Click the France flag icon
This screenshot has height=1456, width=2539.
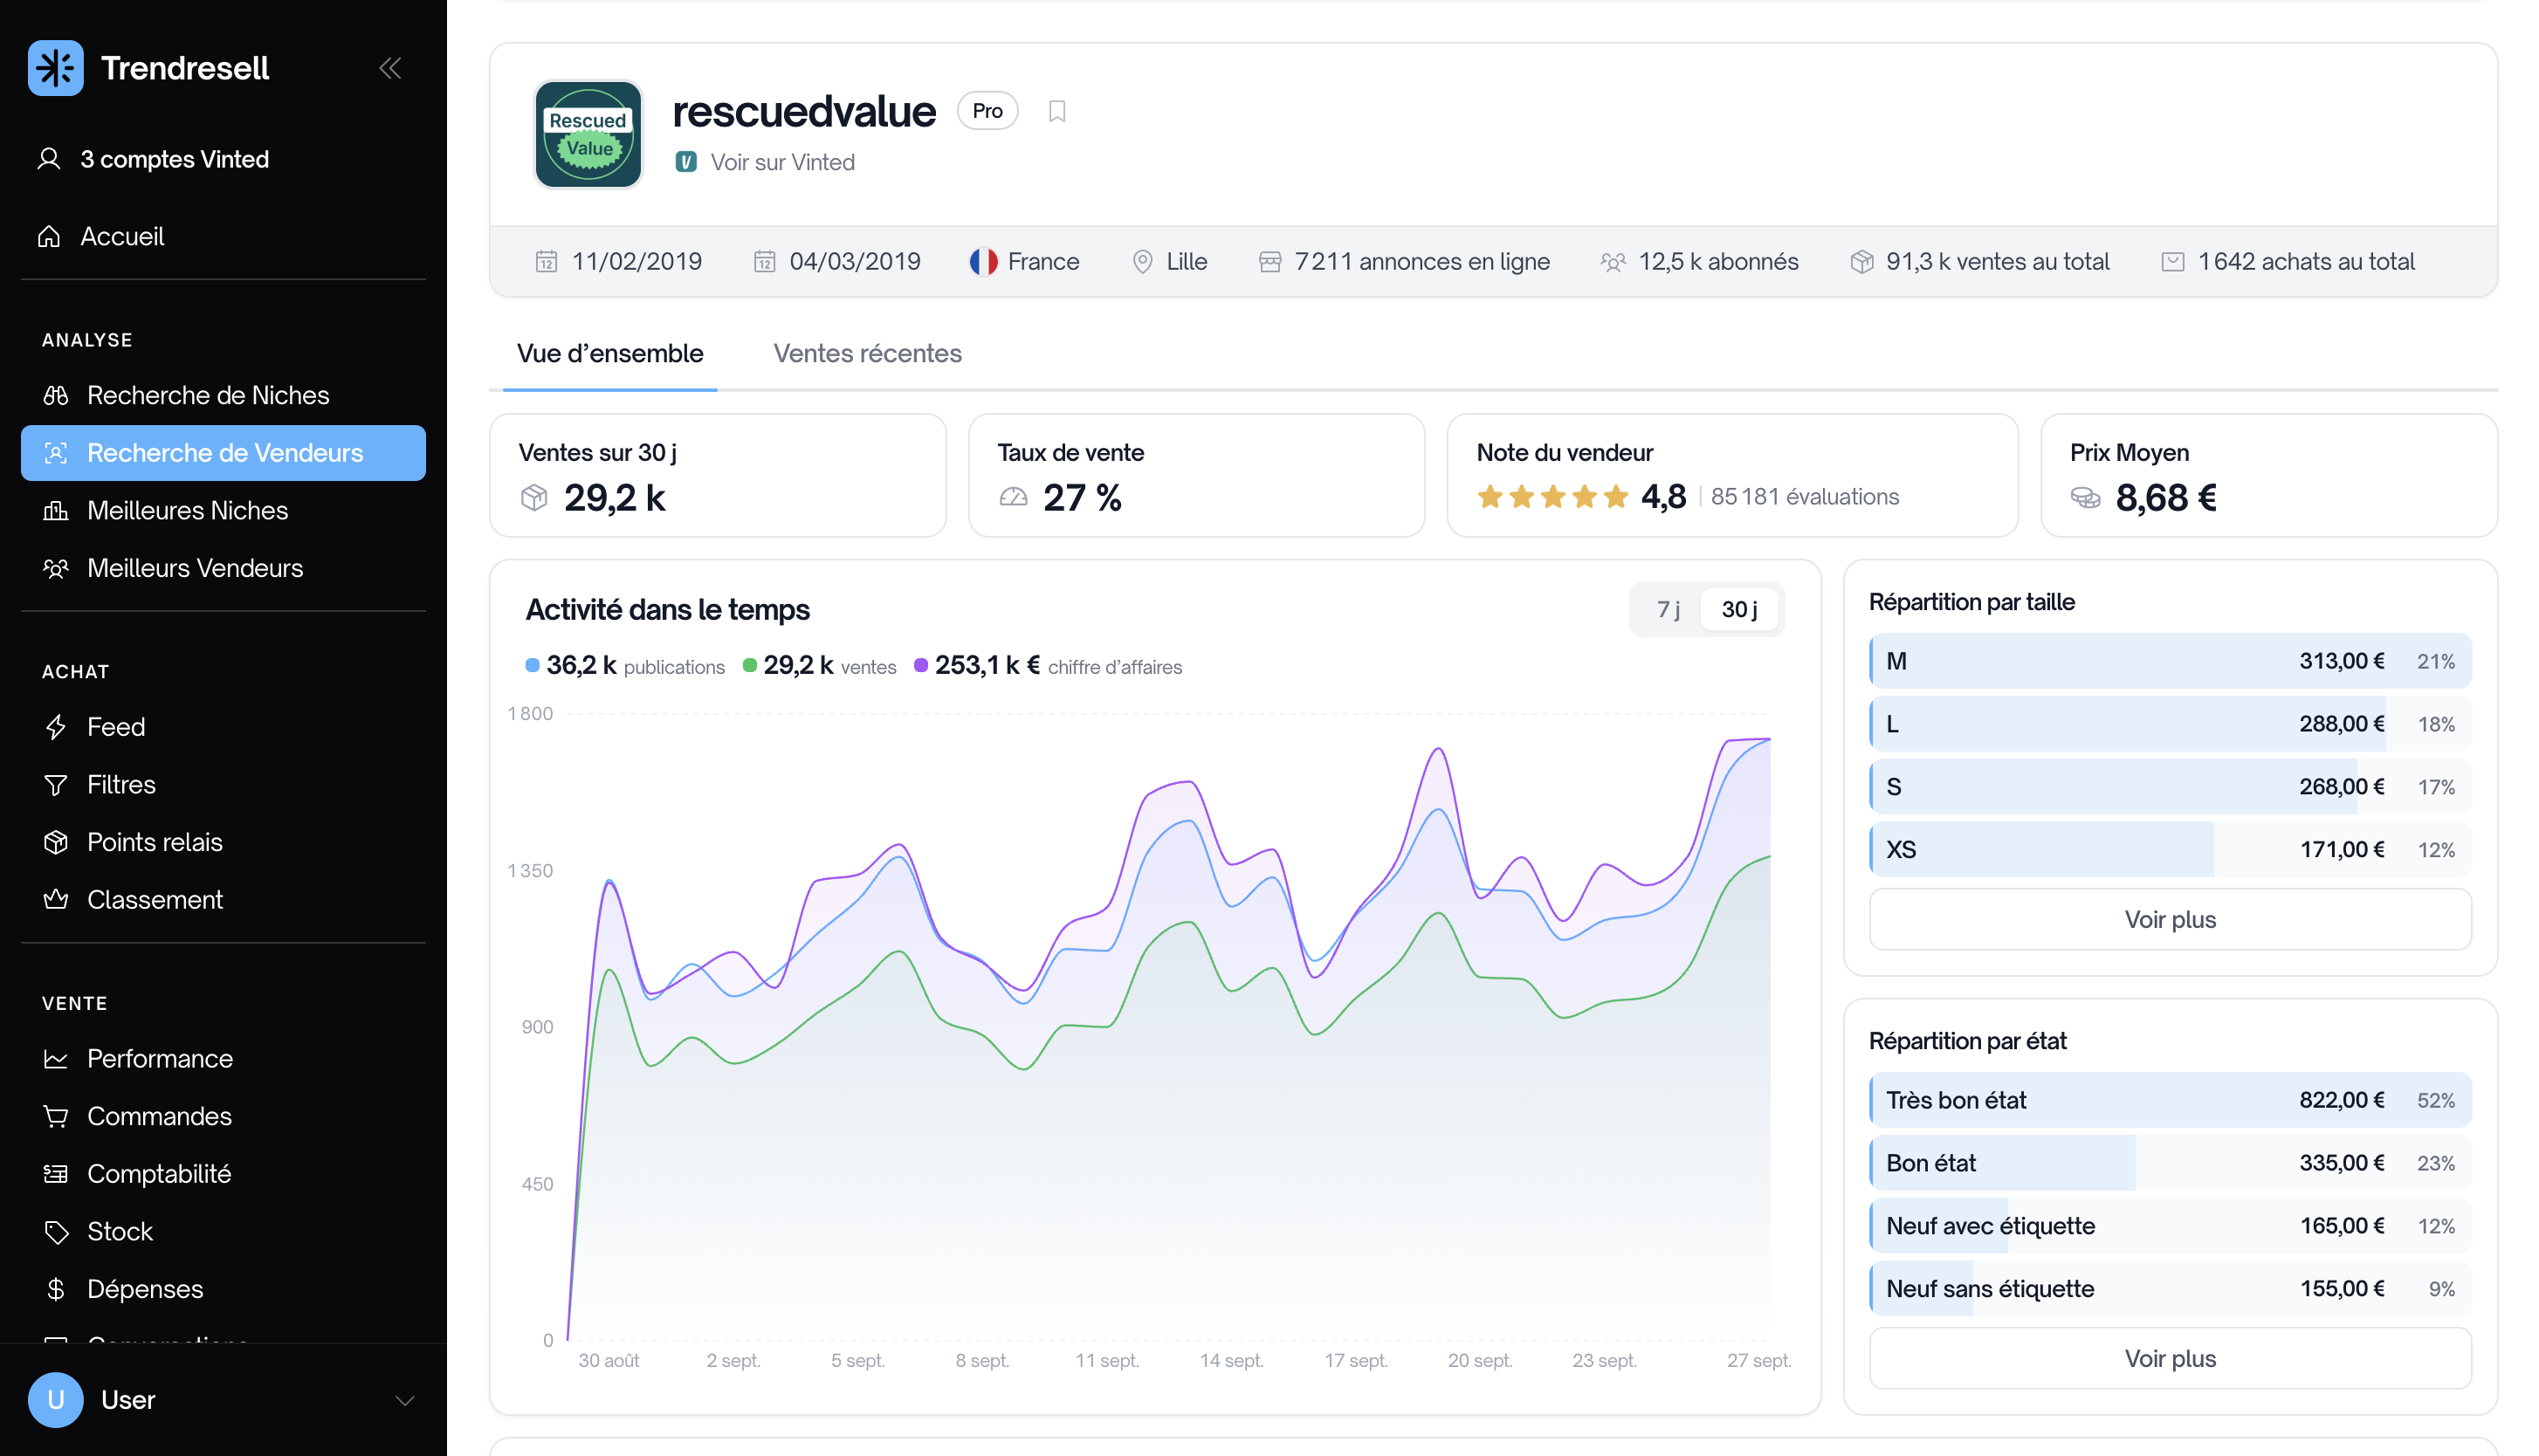[983, 262]
